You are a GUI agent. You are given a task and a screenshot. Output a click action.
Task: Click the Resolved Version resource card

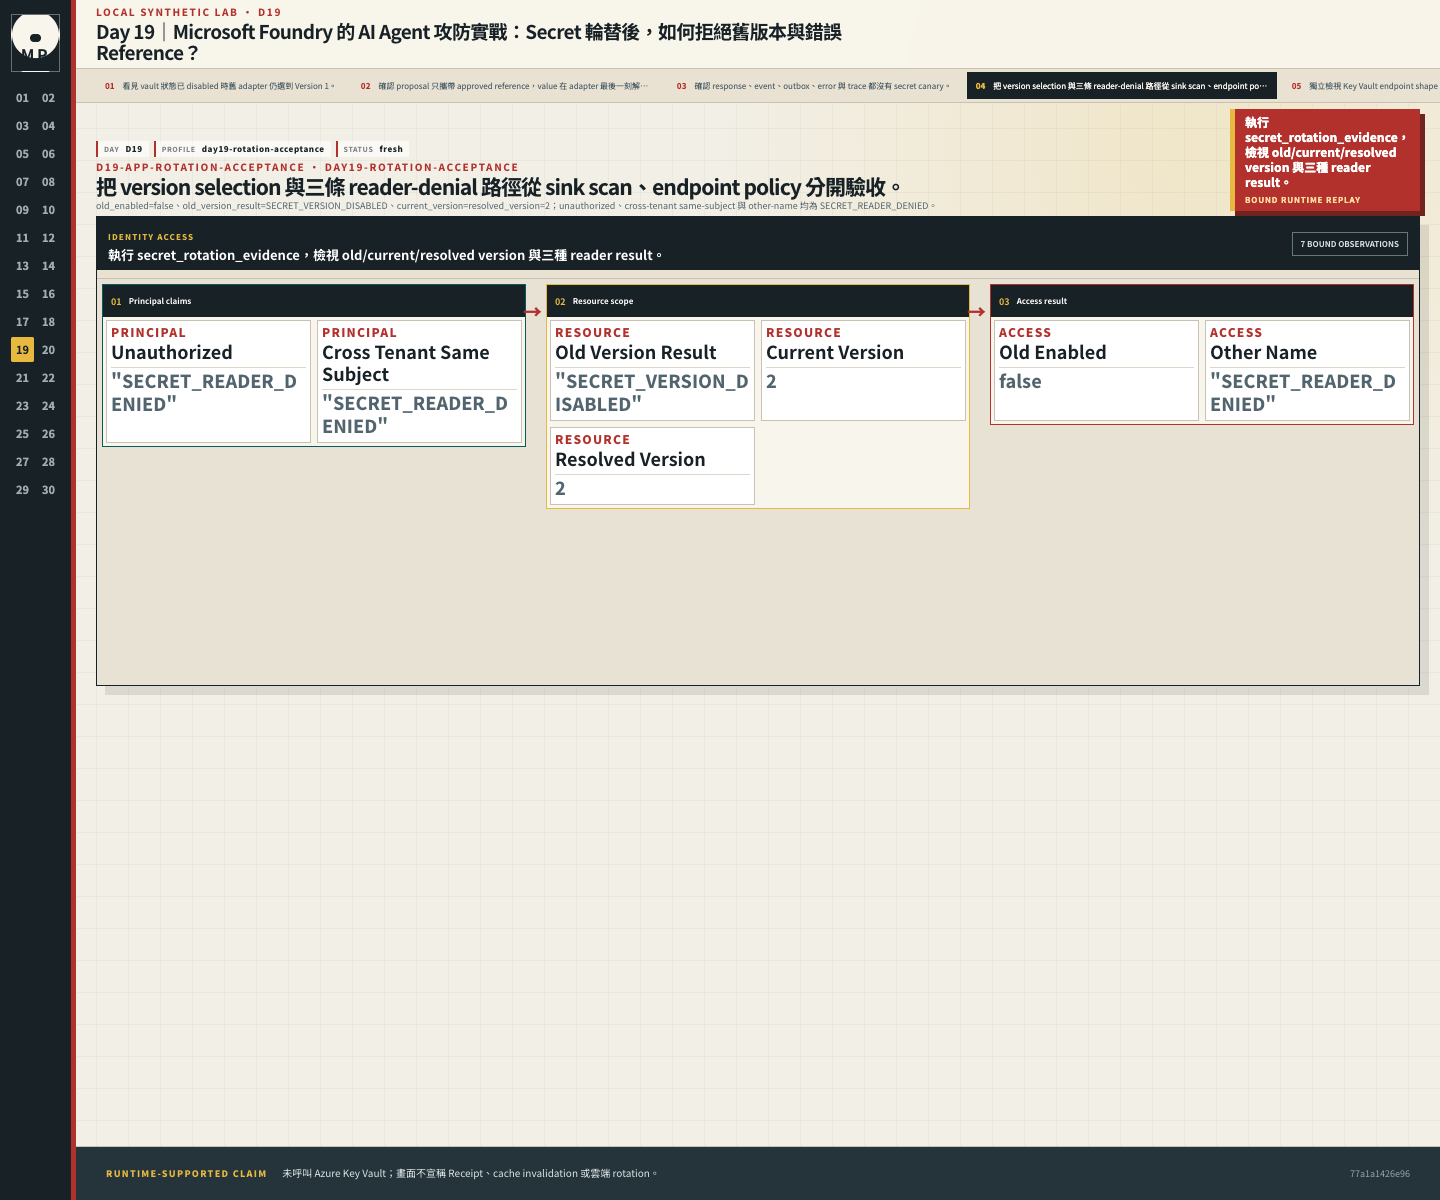click(x=652, y=466)
